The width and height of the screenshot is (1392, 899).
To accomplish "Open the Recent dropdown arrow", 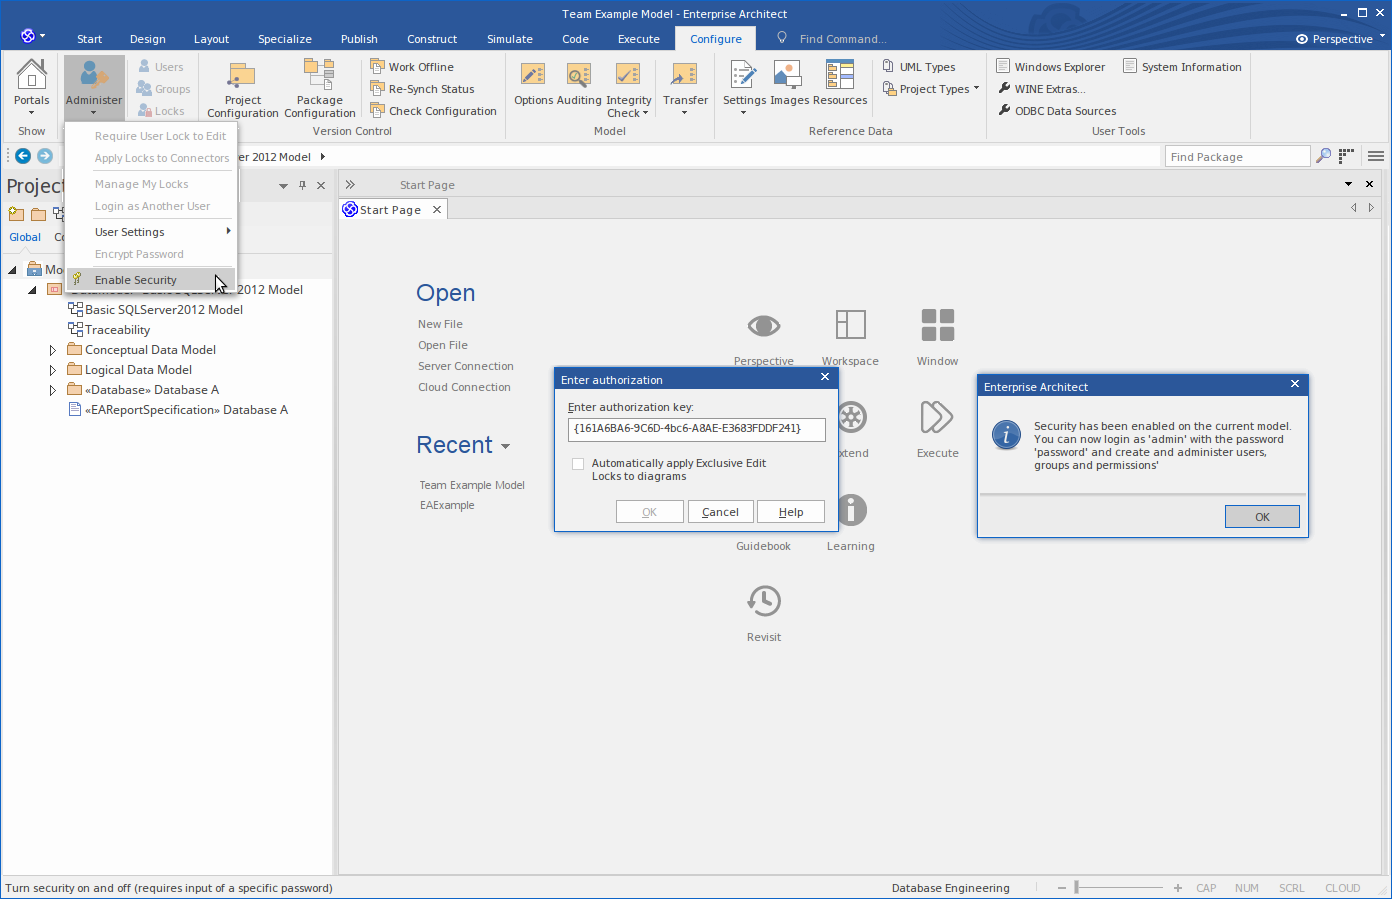I will 506,447.
